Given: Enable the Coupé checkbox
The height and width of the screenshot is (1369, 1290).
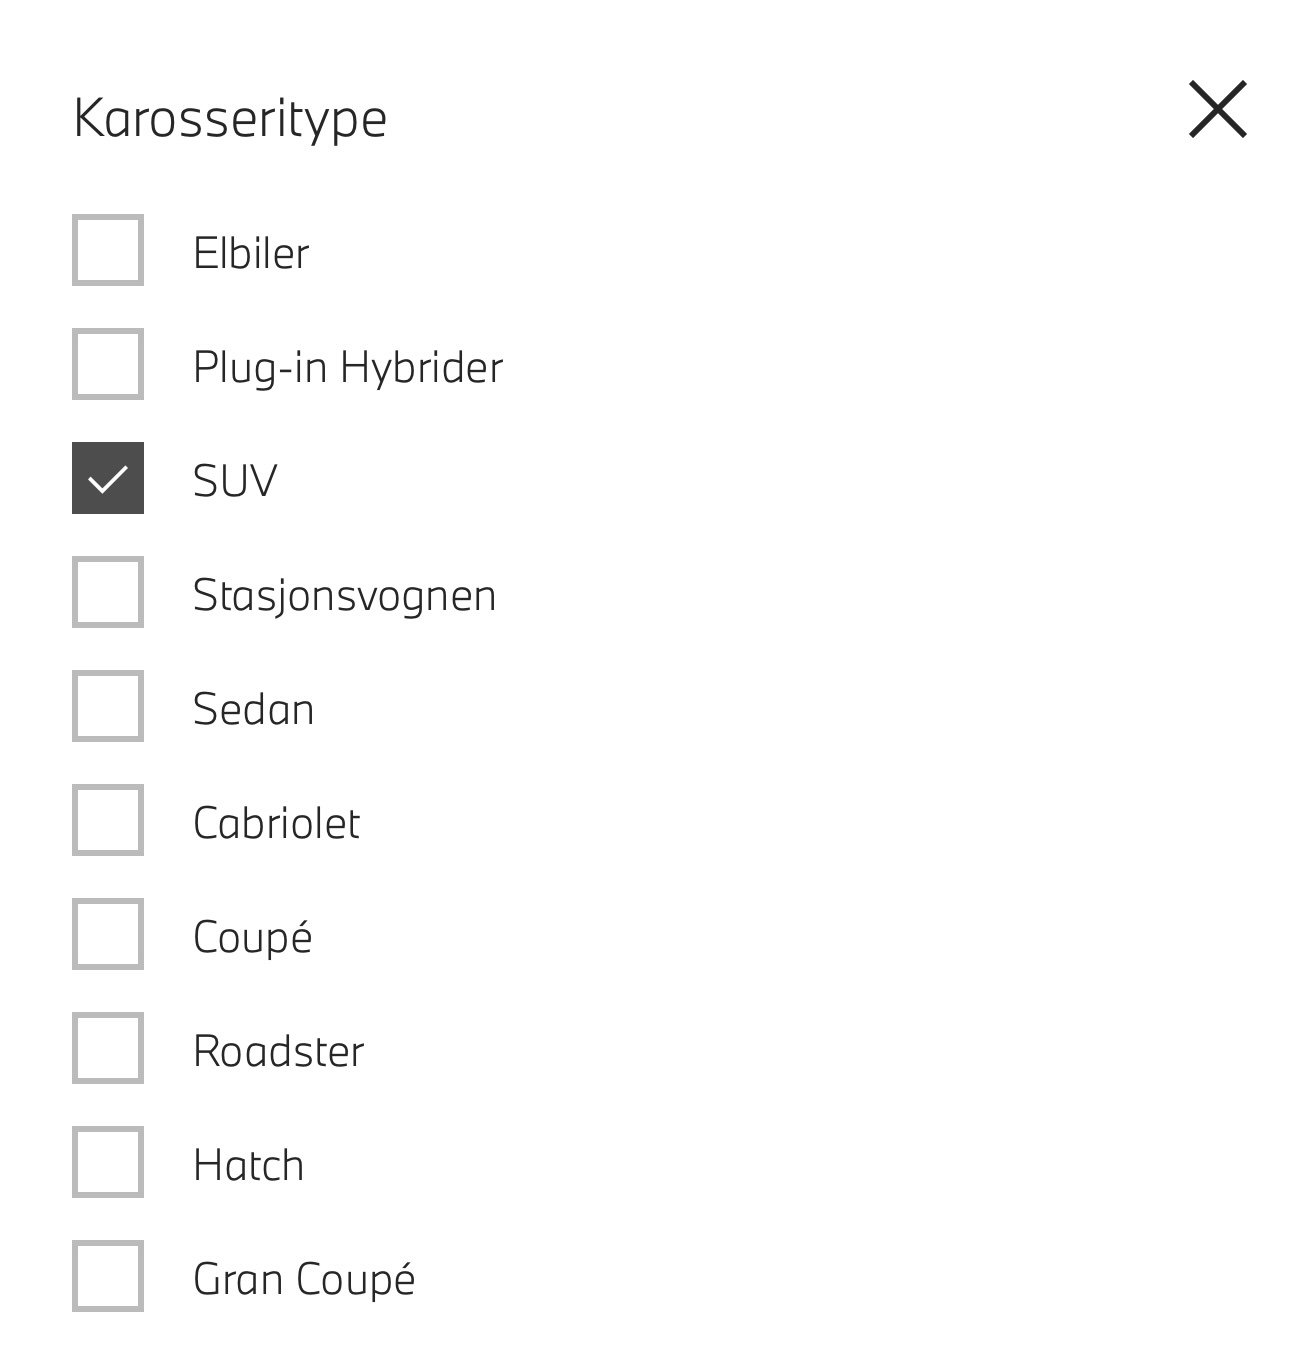Looking at the screenshot, I should click(108, 934).
